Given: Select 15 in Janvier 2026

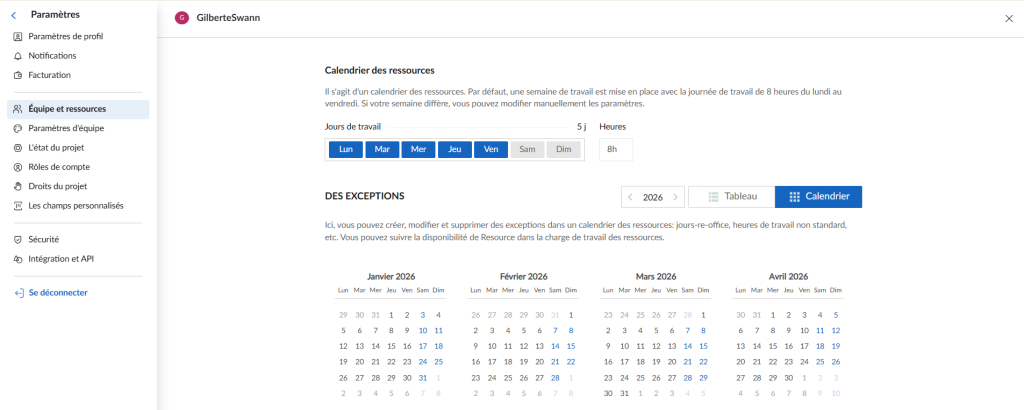Looking at the screenshot, I should 391,346.
